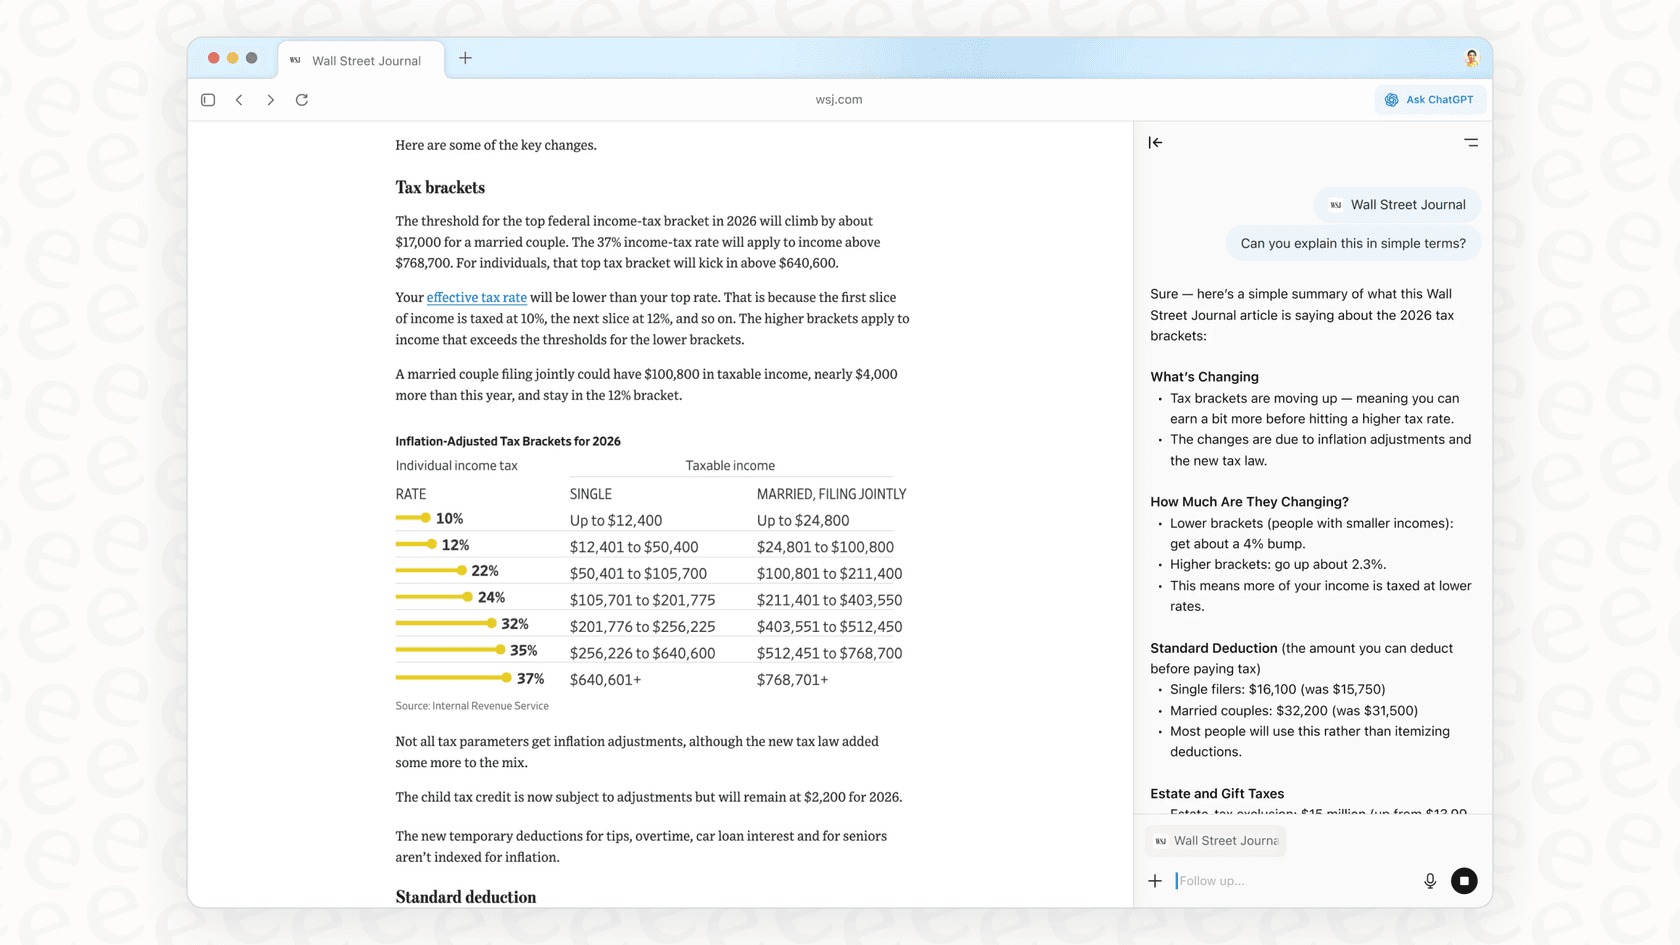Viewport: 1680px width, 945px height.
Task: Open the browser sidebar panel icon
Action: coord(207,99)
